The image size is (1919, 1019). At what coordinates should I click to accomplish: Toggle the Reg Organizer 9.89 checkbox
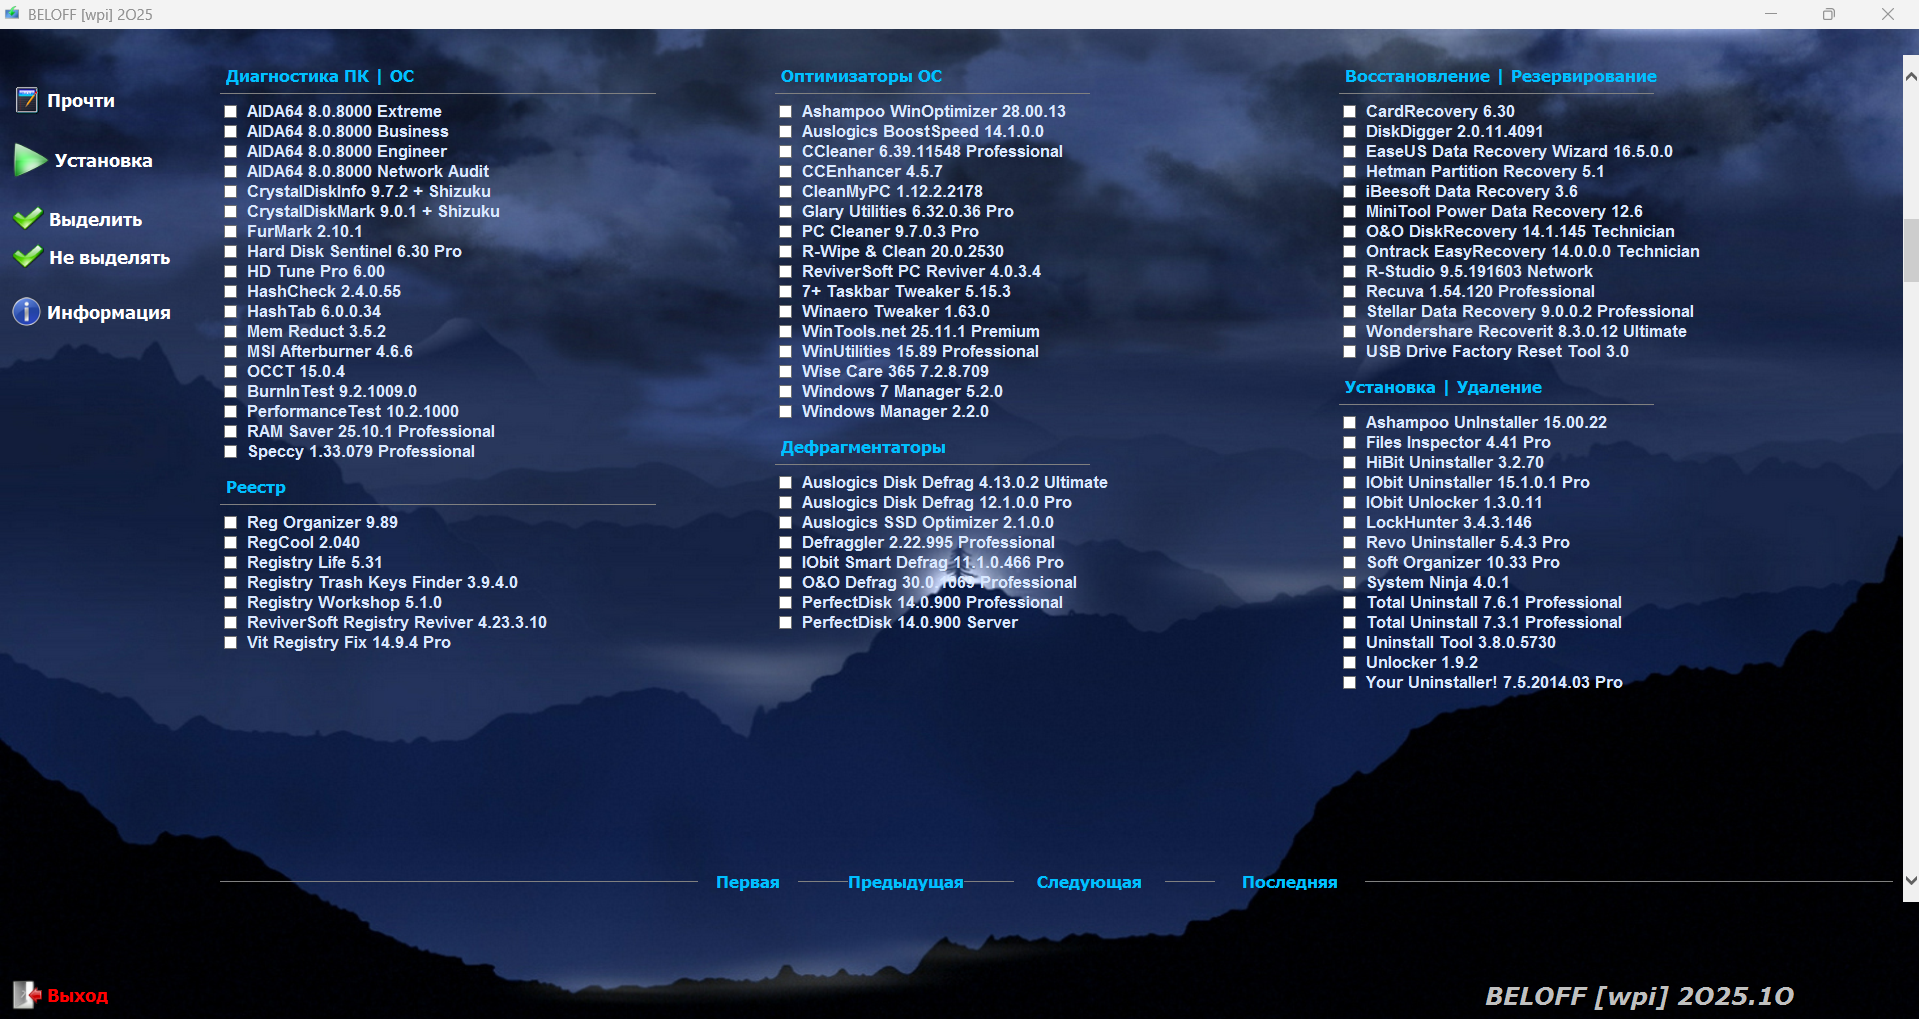(231, 523)
